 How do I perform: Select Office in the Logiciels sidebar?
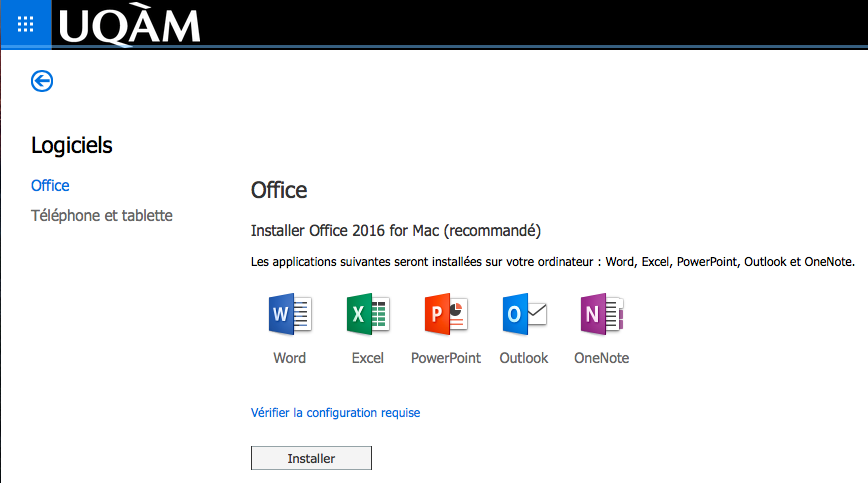pos(50,185)
